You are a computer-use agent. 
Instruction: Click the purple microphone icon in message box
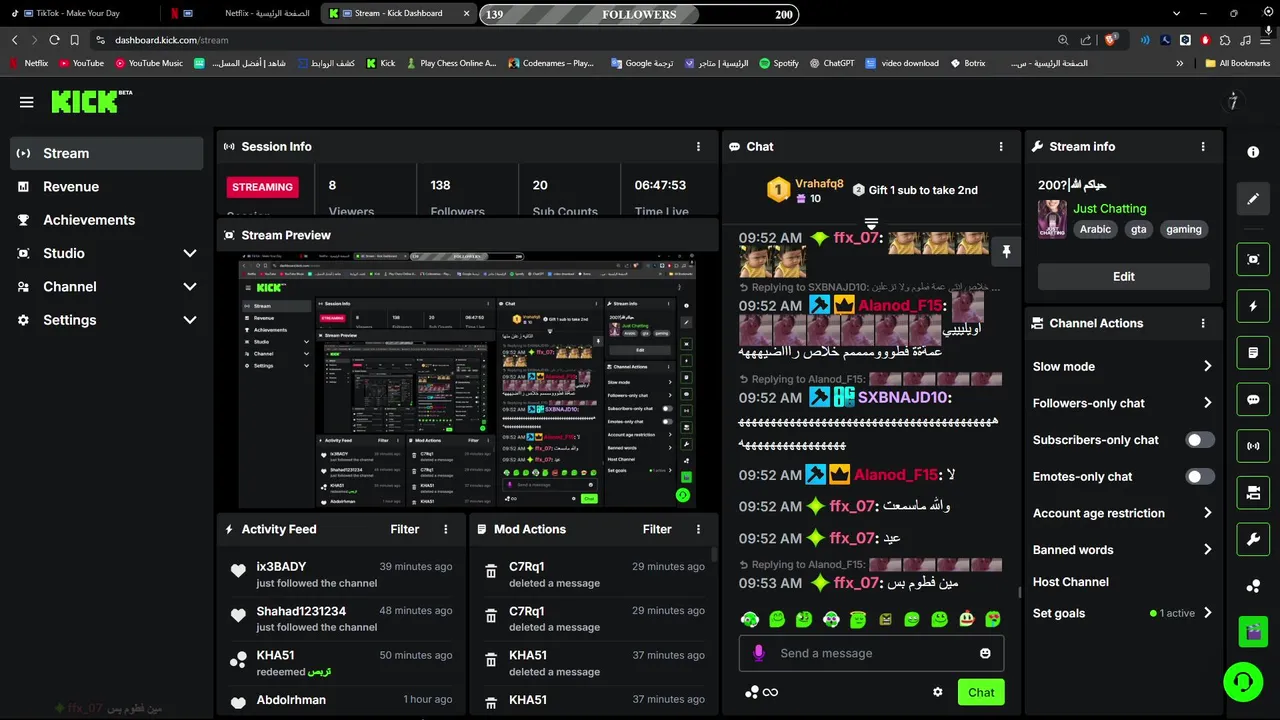click(x=759, y=653)
